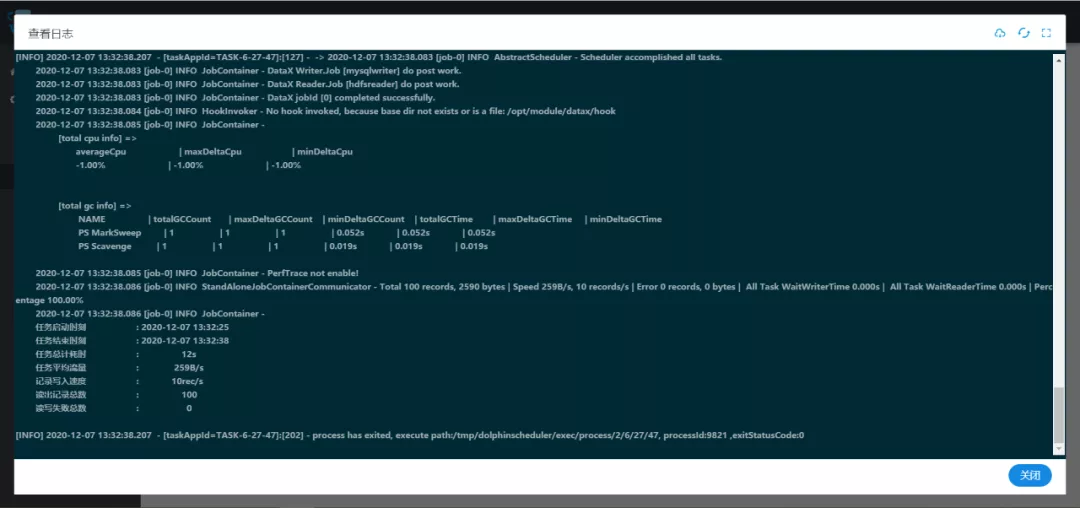Expand log viewer to fullscreen
The width and height of the screenshot is (1080, 508).
1046,33
